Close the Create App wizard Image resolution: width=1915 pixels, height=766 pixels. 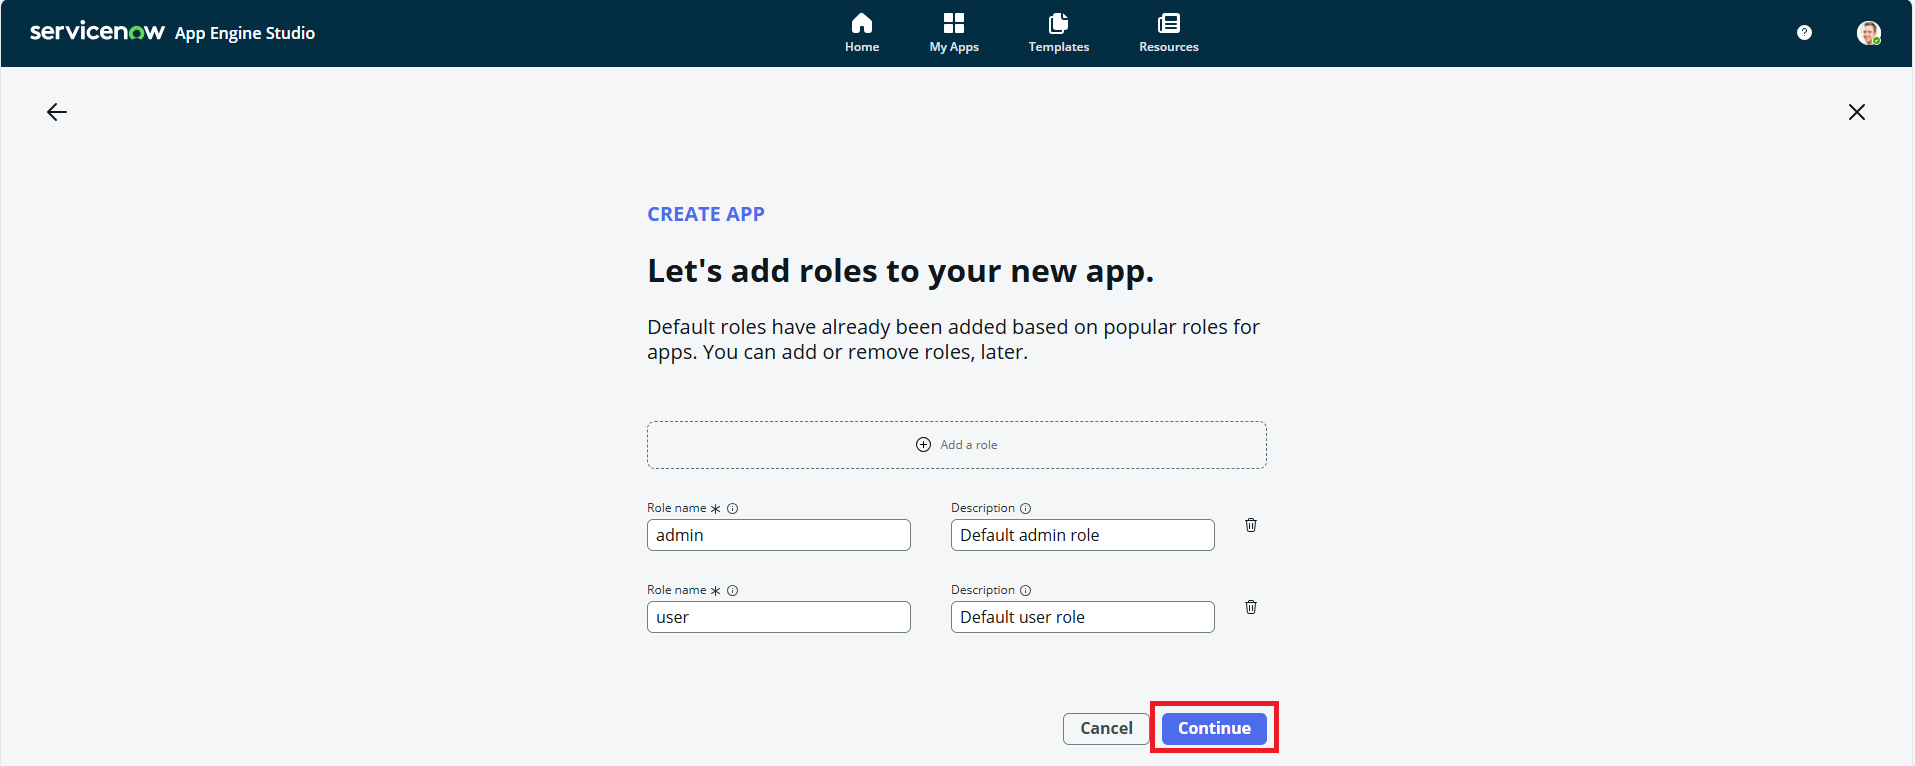coord(1856,112)
